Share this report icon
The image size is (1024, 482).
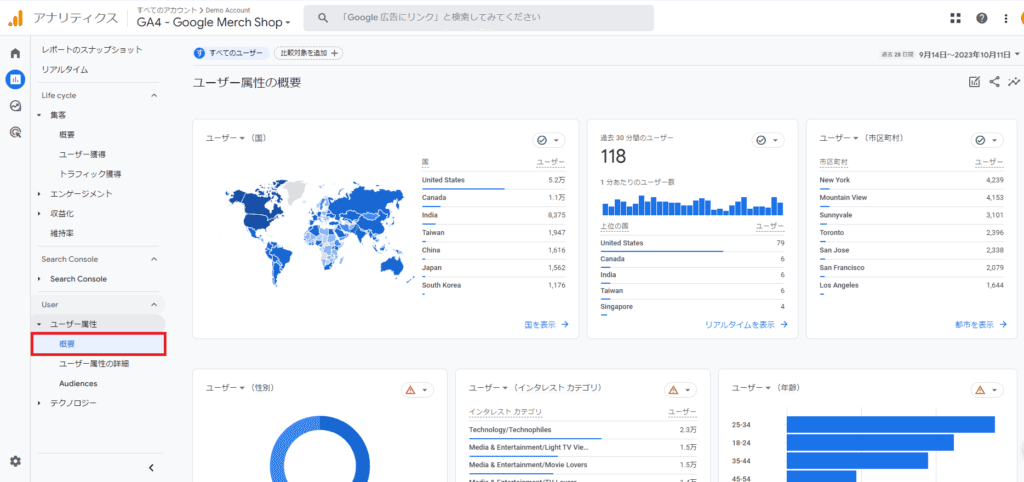click(x=994, y=82)
